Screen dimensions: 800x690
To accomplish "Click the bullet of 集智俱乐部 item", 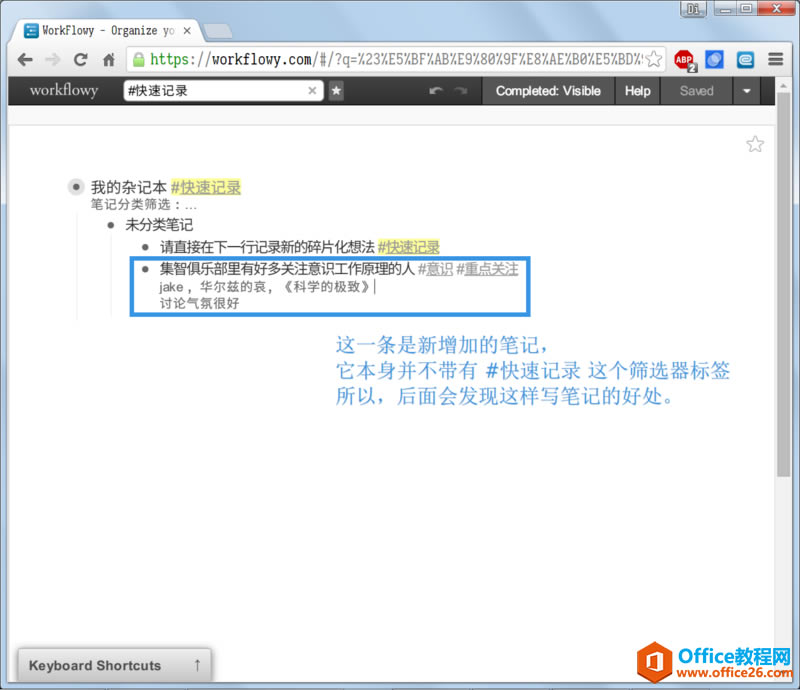I will 145,269.
